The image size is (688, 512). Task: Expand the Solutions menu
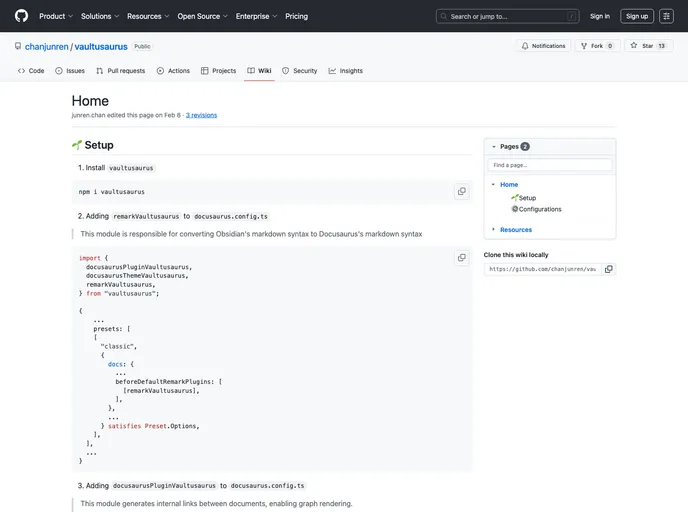[x=100, y=16]
